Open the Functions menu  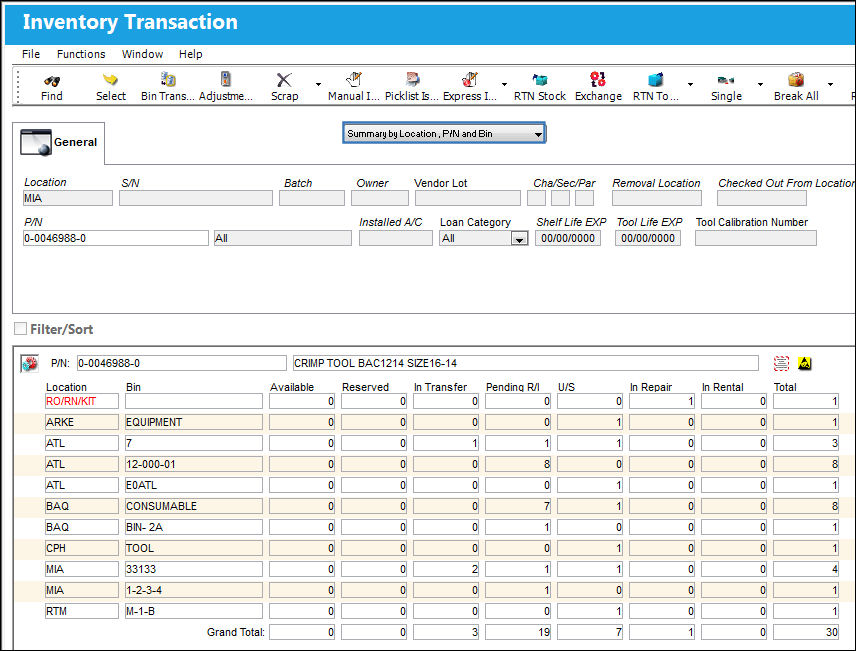pyautogui.click(x=81, y=54)
